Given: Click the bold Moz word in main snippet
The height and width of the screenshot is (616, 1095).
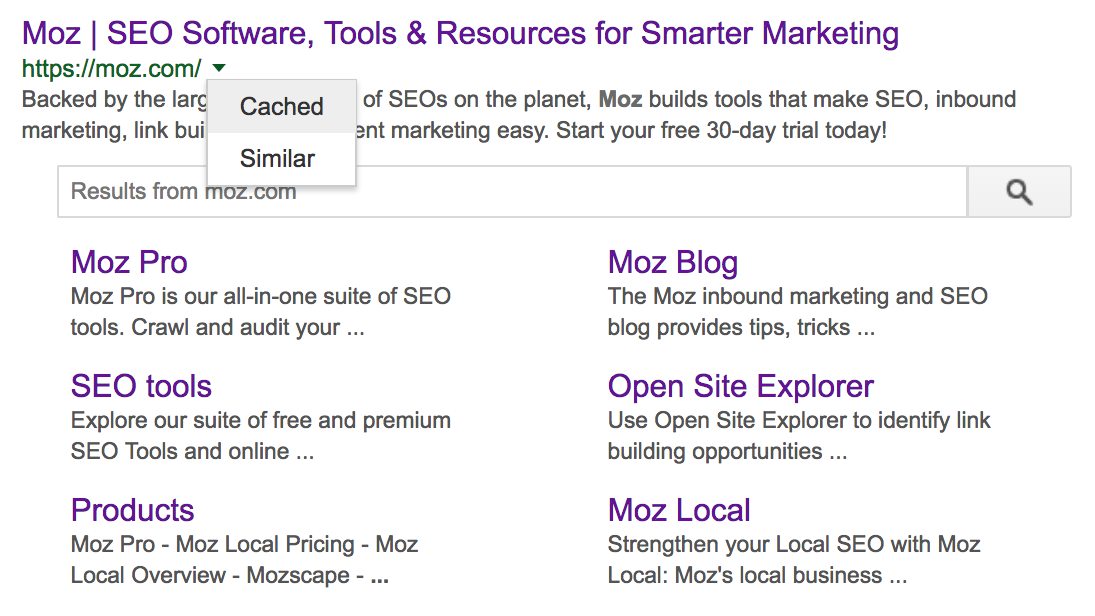Looking at the screenshot, I should tap(620, 100).
